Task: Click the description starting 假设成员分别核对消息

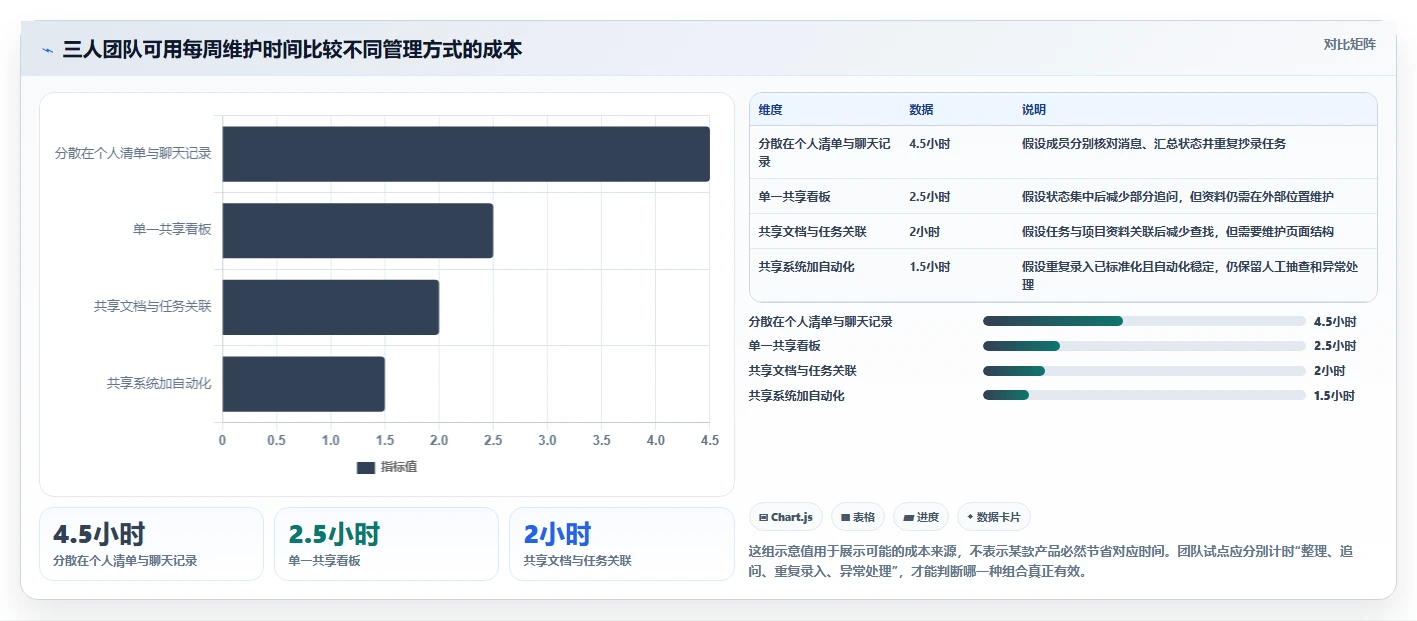Action: click(x=1154, y=143)
